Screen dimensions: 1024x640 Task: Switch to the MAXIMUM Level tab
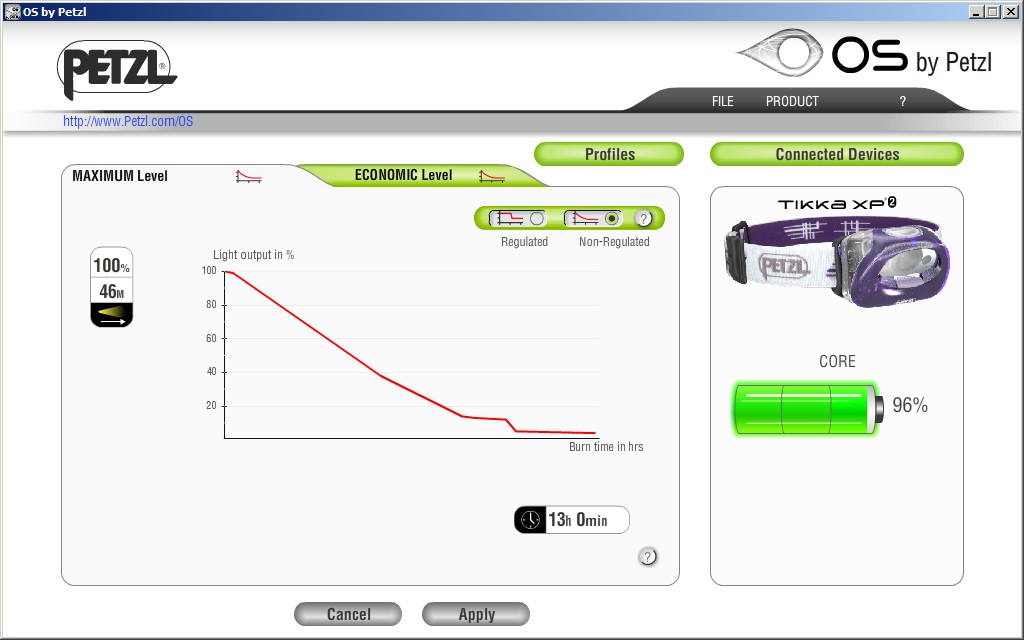120,176
